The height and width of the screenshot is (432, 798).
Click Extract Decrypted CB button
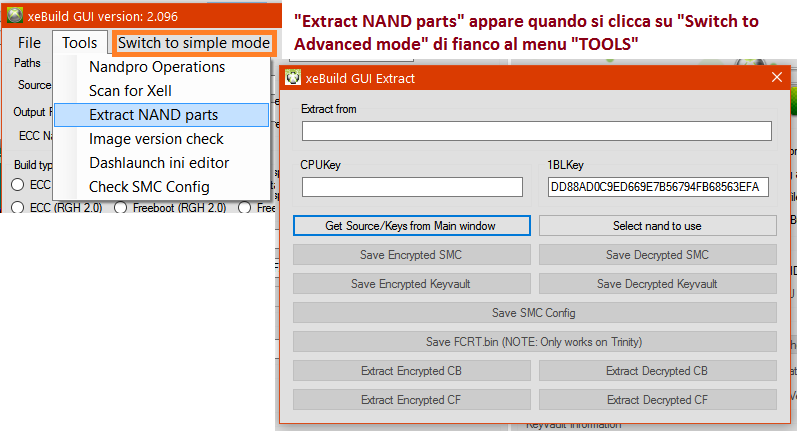point(658,370)
